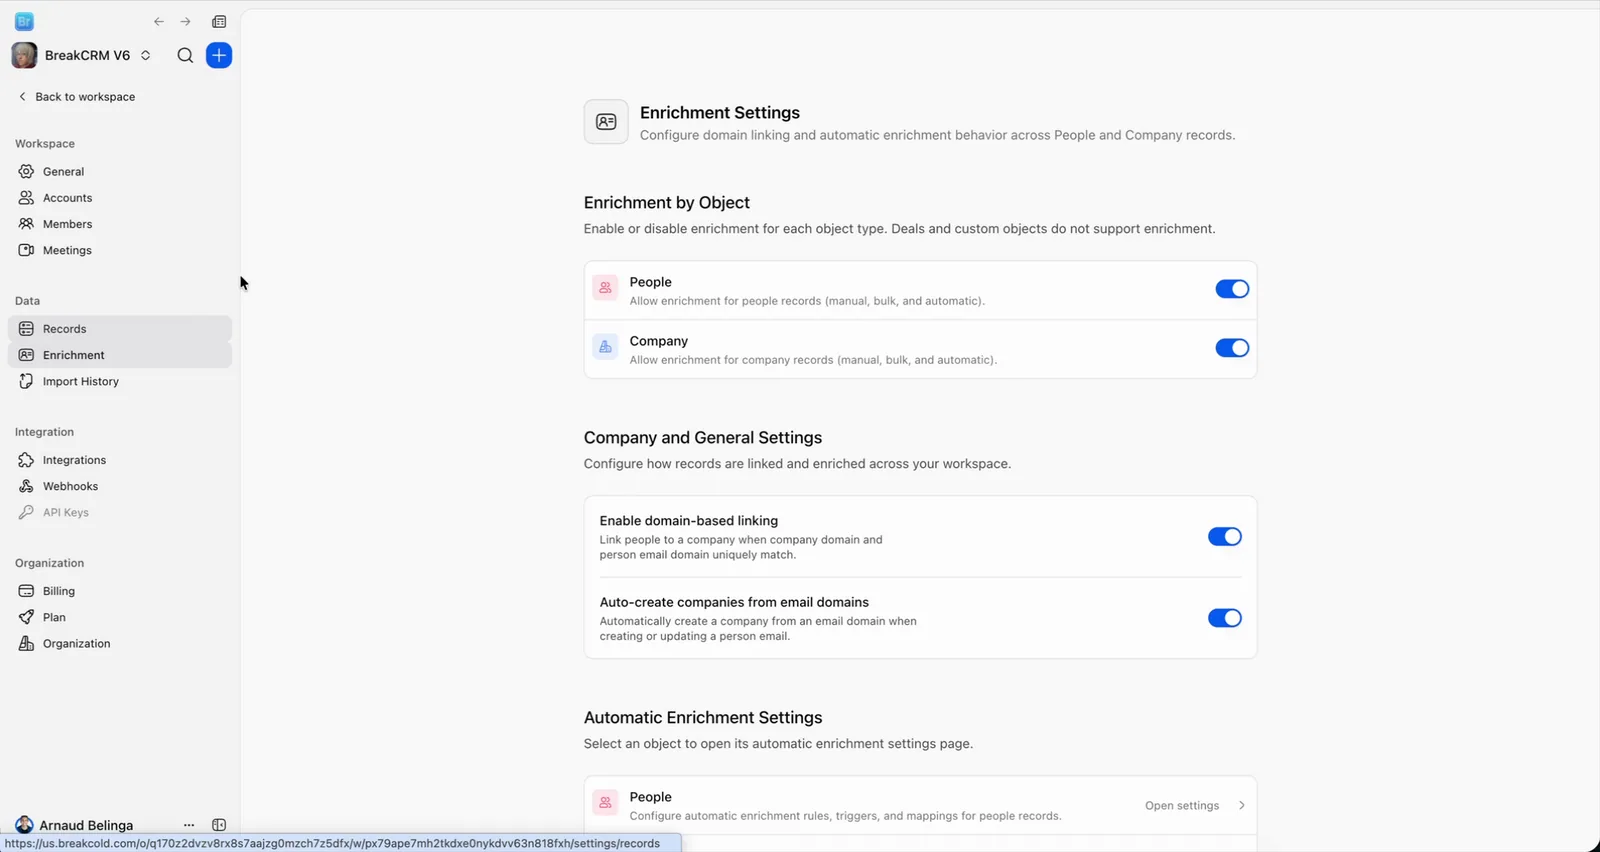Click Back to workspace link
This screenshot has width=1600, height=852.
tap(77, 97)
